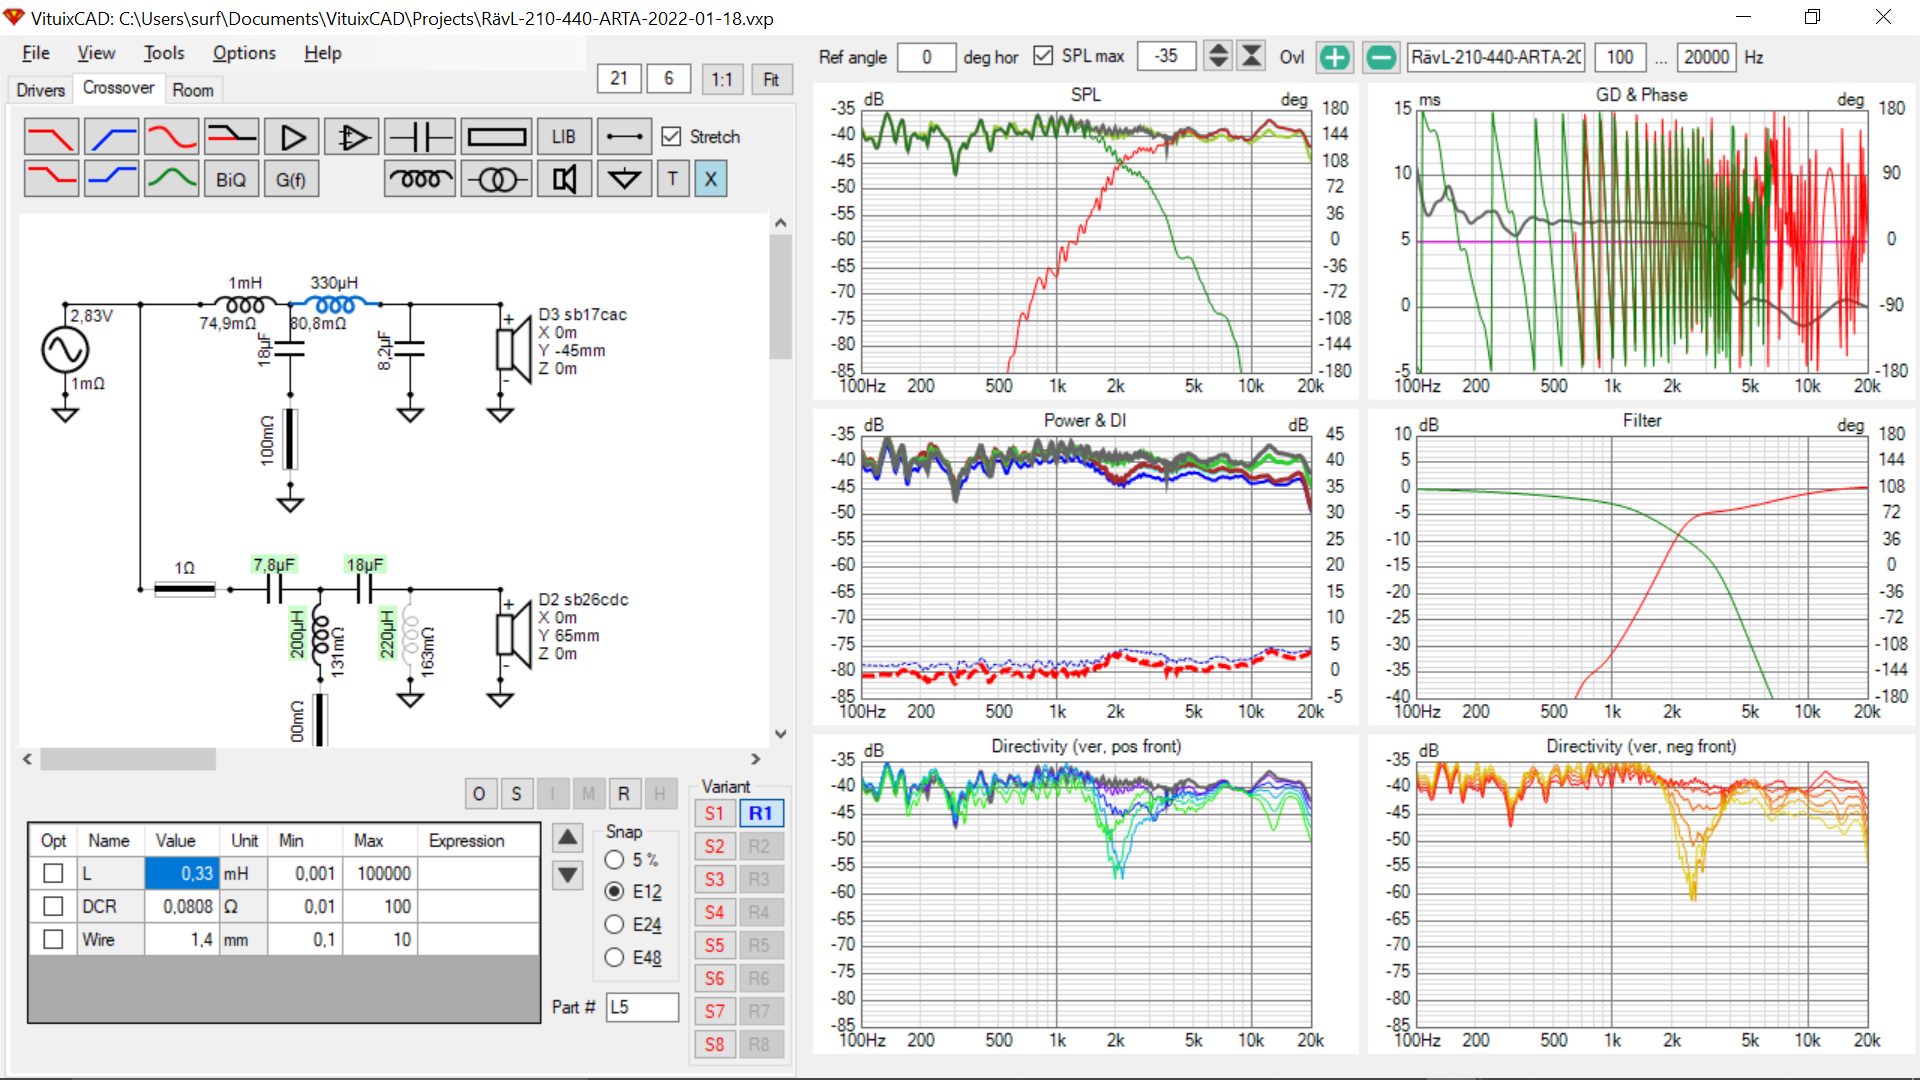This screenshot has height=1080, width=1920.
Task: Insert a G(f) transfer function block
Action: pyautogui.click(x=292, y=179)
